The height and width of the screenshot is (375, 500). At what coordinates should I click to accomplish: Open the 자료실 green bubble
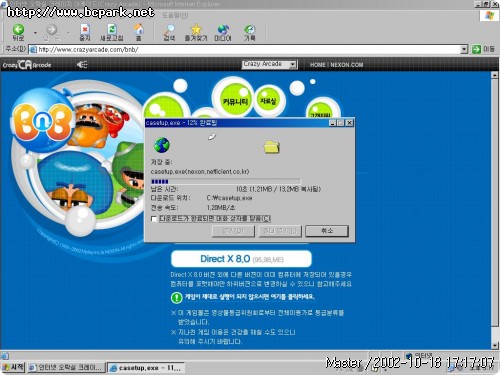[269, 100]
